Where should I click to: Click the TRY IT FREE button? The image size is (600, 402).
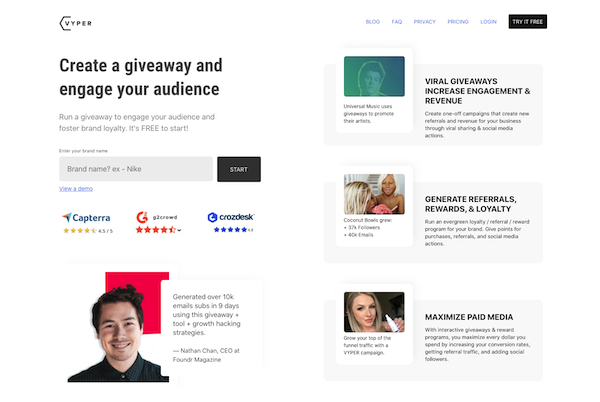(x=528, y=22)
